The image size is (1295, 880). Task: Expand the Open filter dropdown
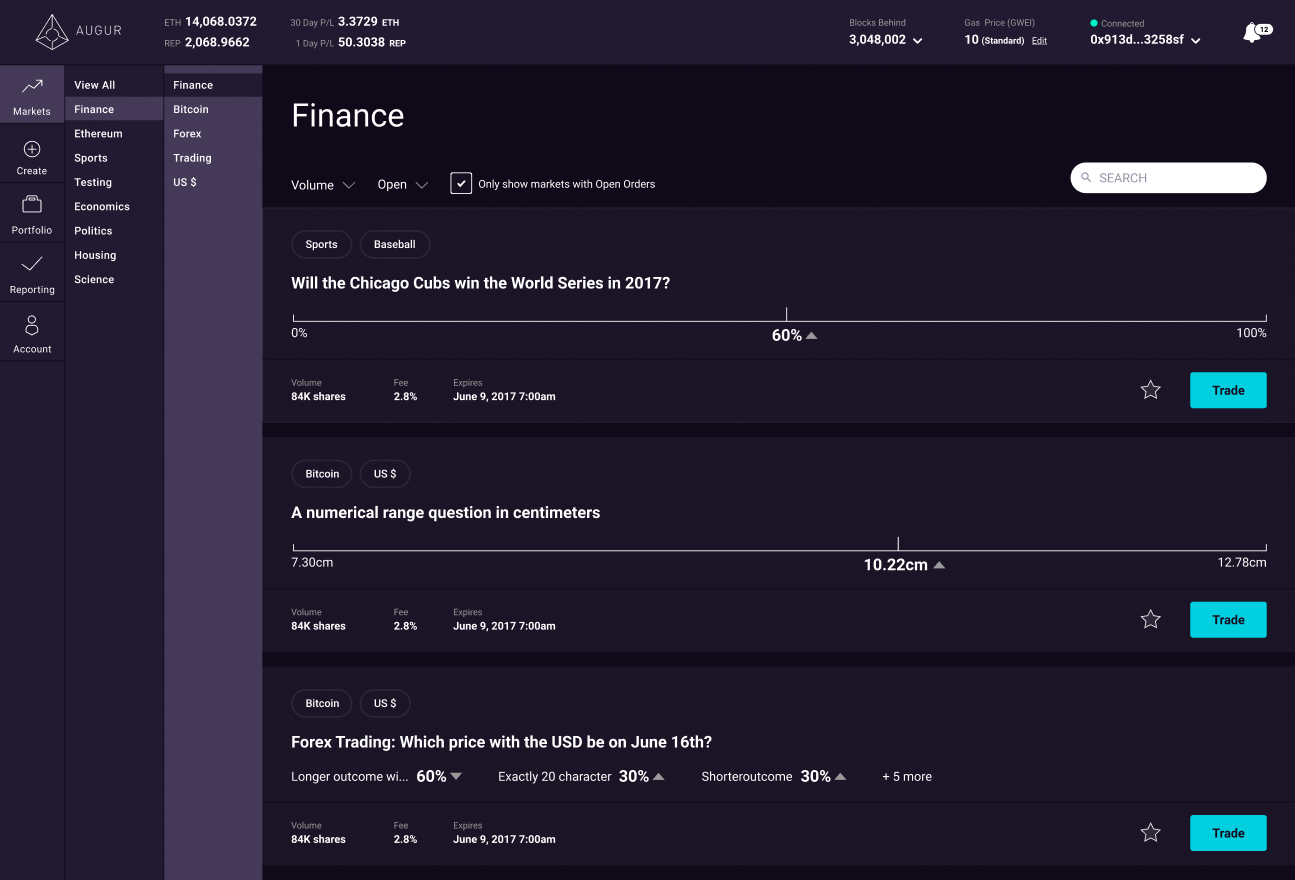[x=402, y=184]
